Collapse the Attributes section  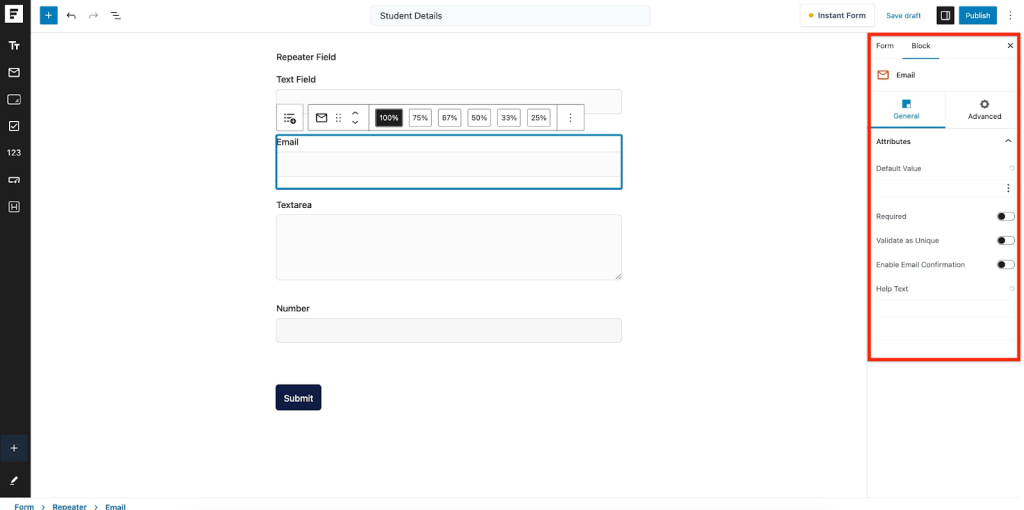pyautogui.click(x=1008, y=142)
